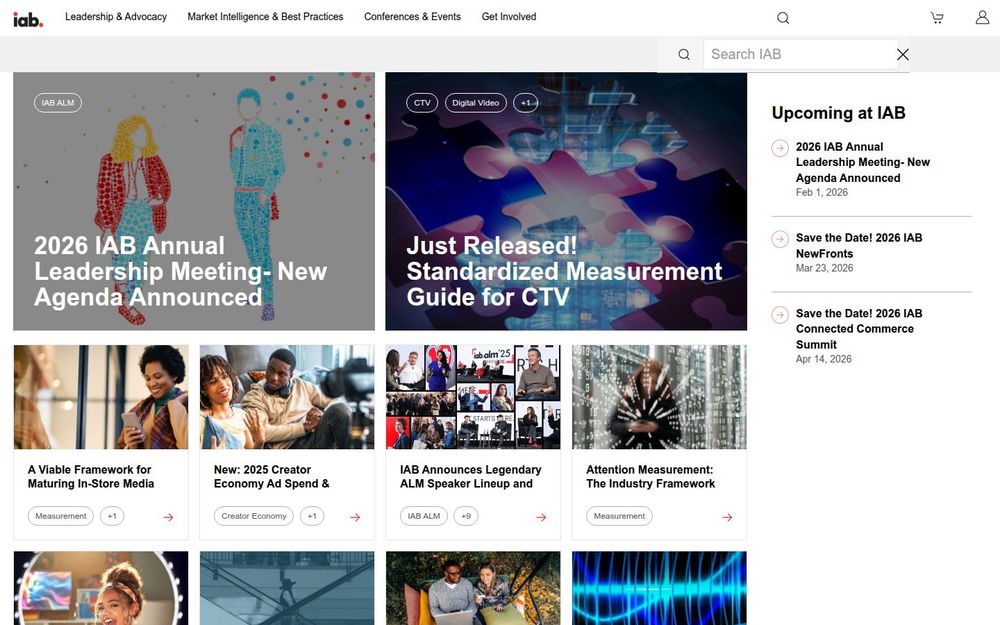Open upcoming 2026 IAB Annual Leadership Meeting link
Screen dimensions: 1000x625
click(862, 162)
